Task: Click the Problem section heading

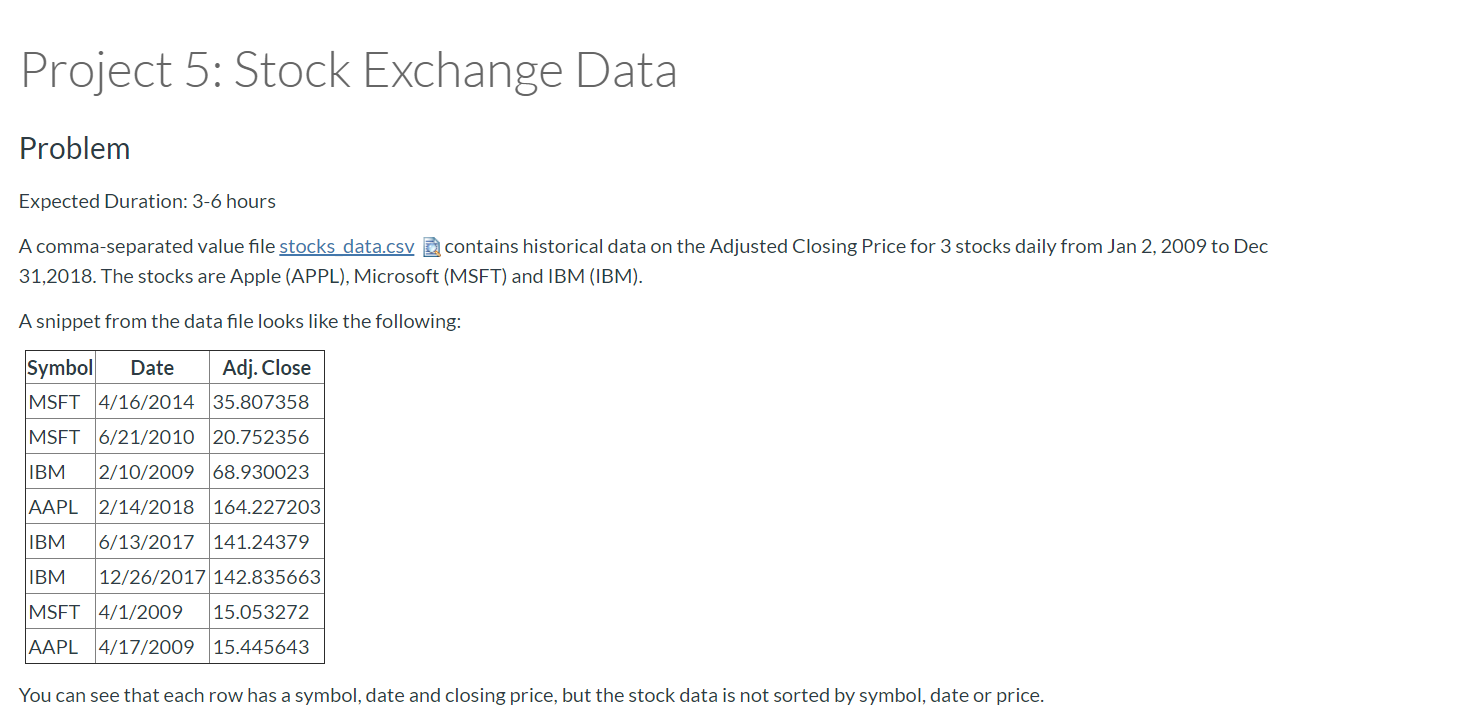Action: (75, 148)
